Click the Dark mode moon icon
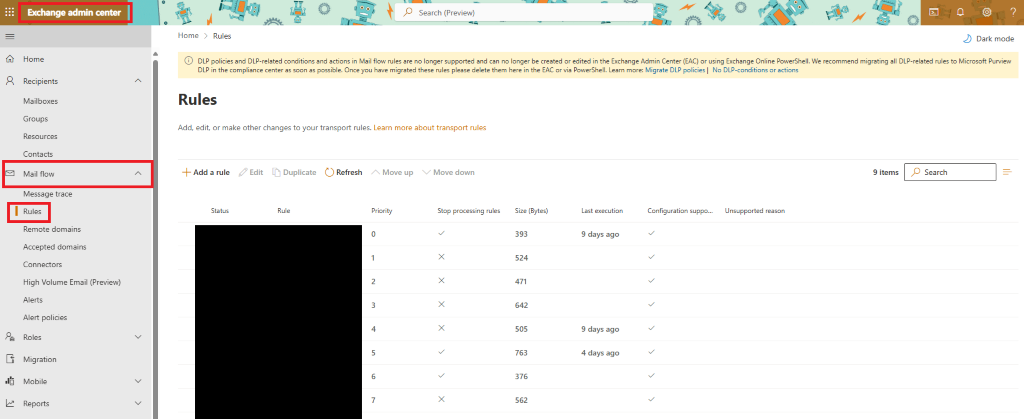 point(968,39)
